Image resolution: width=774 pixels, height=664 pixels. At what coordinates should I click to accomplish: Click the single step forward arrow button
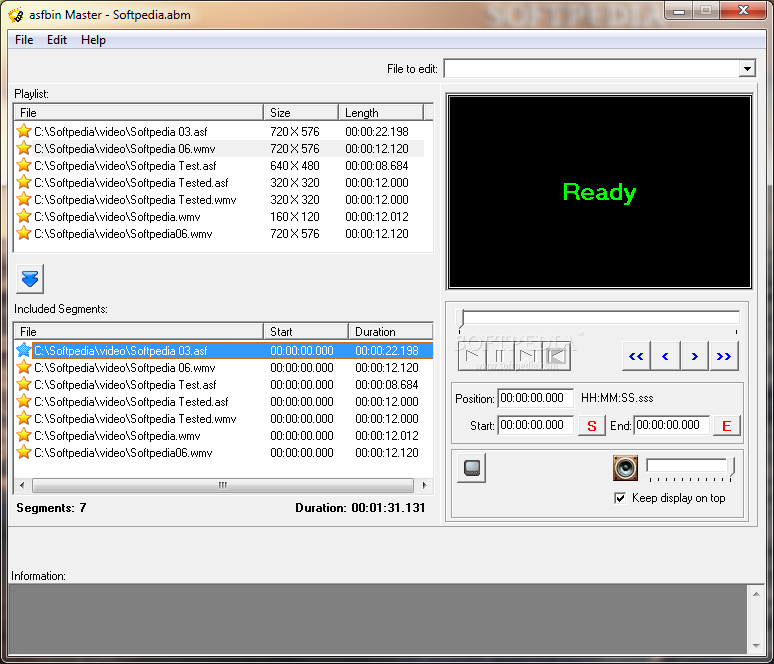coord(695,356)
